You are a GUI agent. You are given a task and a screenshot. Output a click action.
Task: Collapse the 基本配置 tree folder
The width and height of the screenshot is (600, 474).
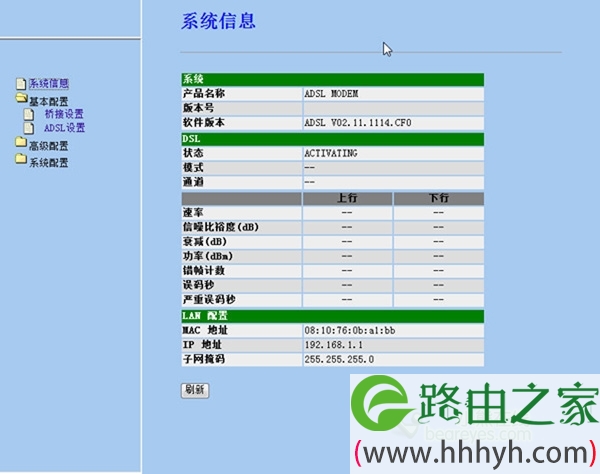click(49, 101)
